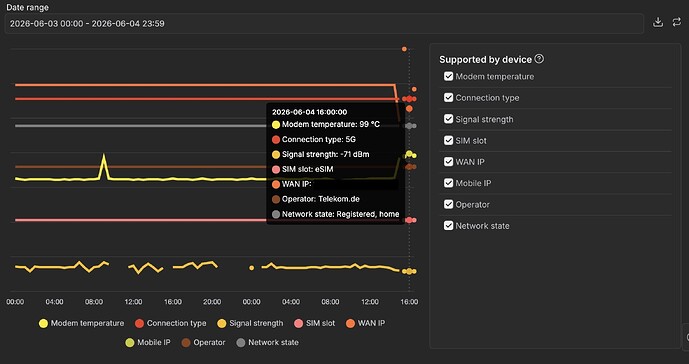Viewport: 689px width, 364px height.
Task: Click the Modem temperature legend swatch
Action: (x=43, y=324)
